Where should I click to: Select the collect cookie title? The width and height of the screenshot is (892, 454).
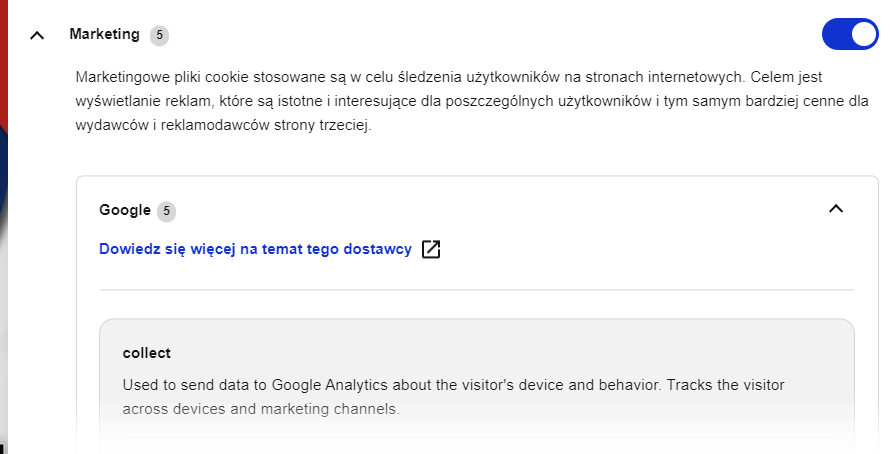(x=147, y=353)
